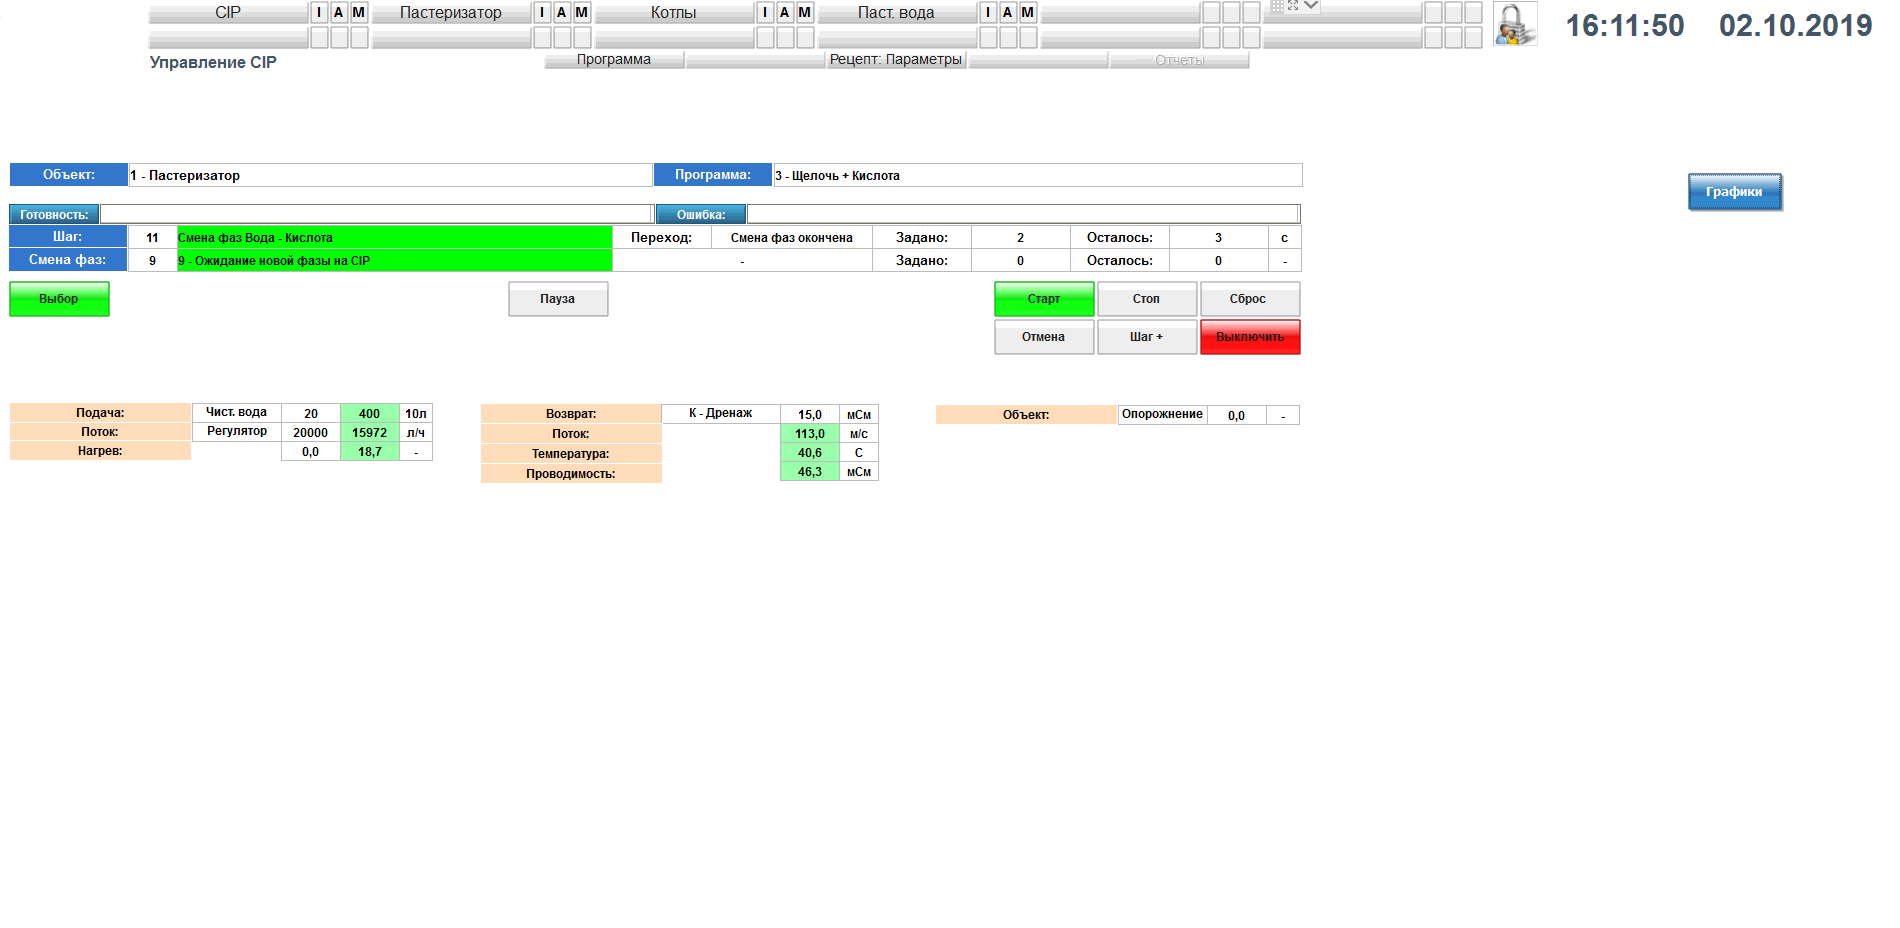
Task: Open the Объект selection field showing Пастеризатор
Action: click(390, 175)
